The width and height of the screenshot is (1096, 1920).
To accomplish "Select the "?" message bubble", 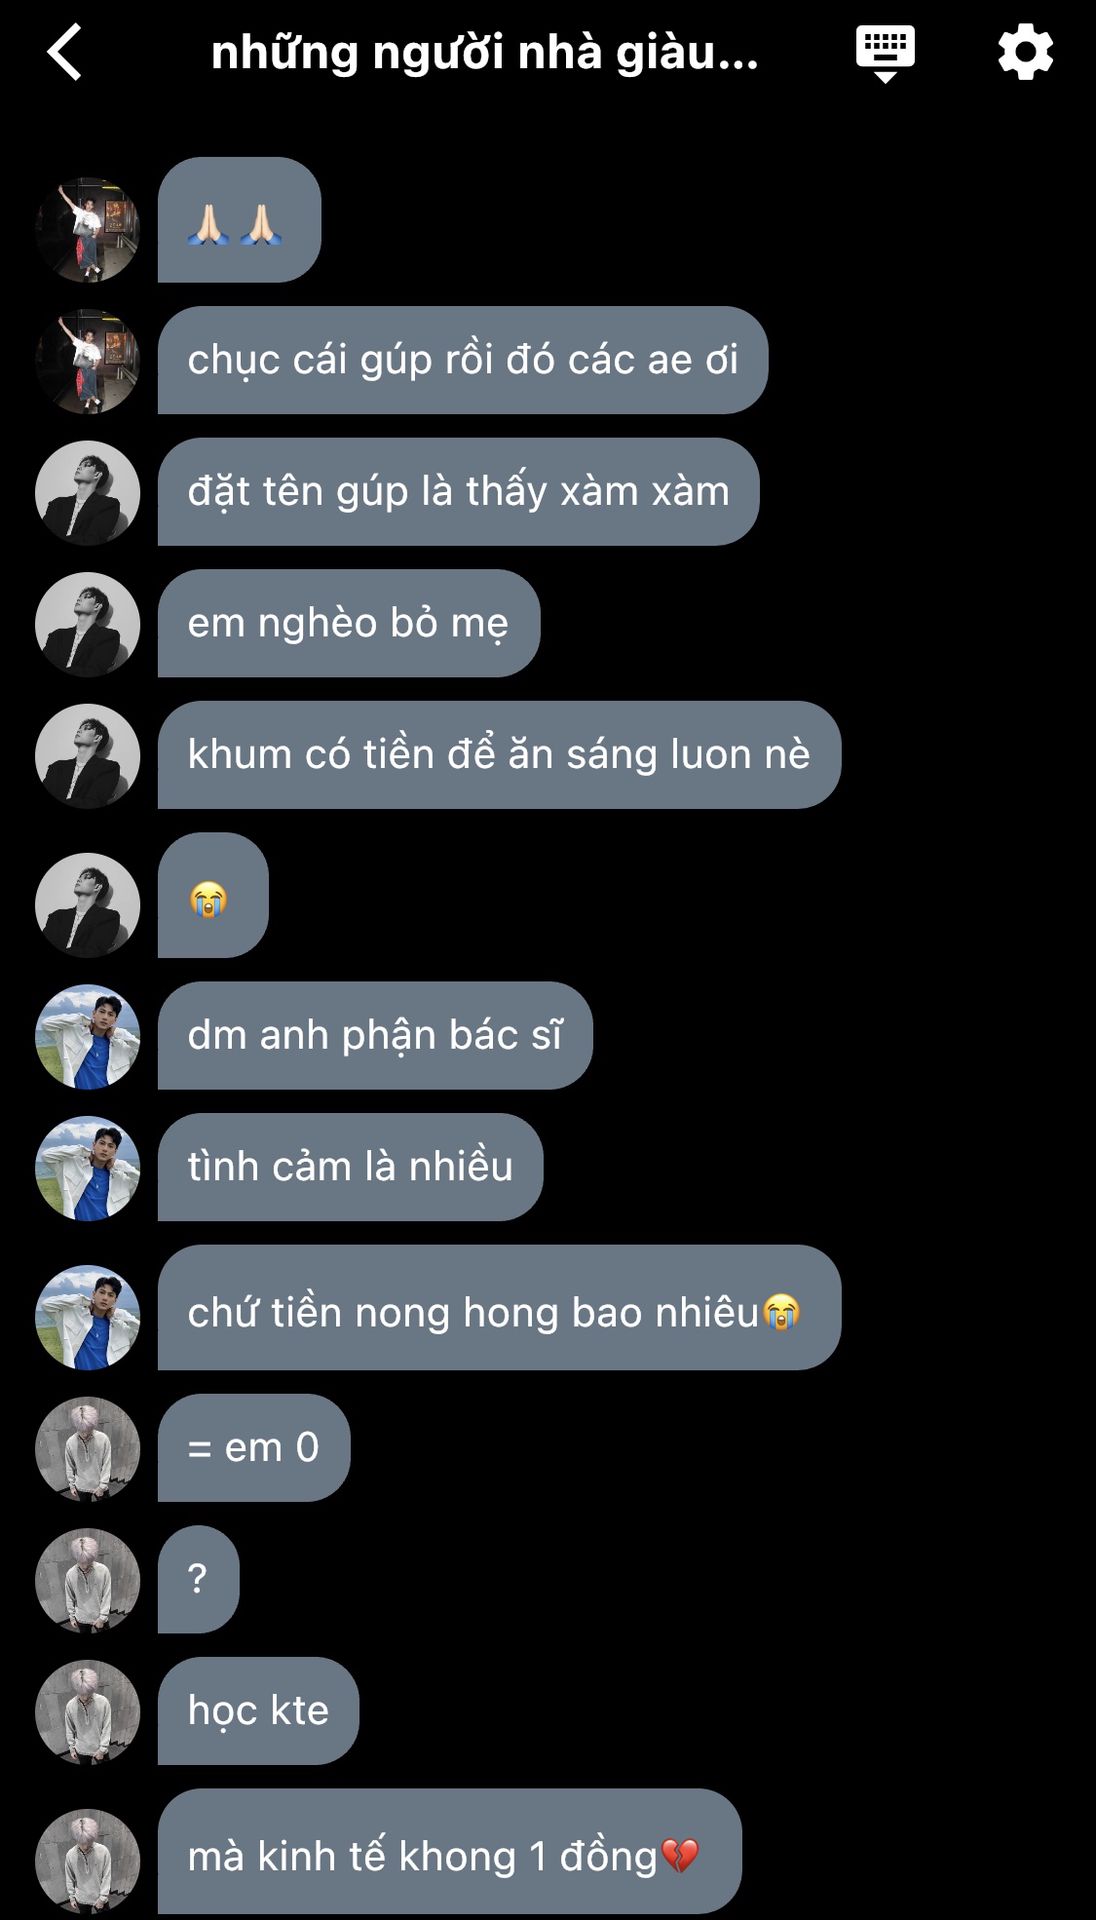I will (x=198, y=1580).
